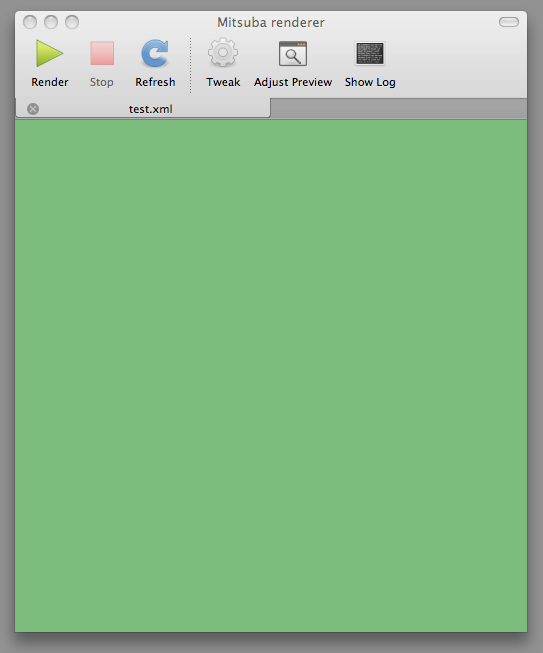The width and height of the screenshot is (543, 653).
Task: Click the blue Refresh arrow icon
Action: 155,53
